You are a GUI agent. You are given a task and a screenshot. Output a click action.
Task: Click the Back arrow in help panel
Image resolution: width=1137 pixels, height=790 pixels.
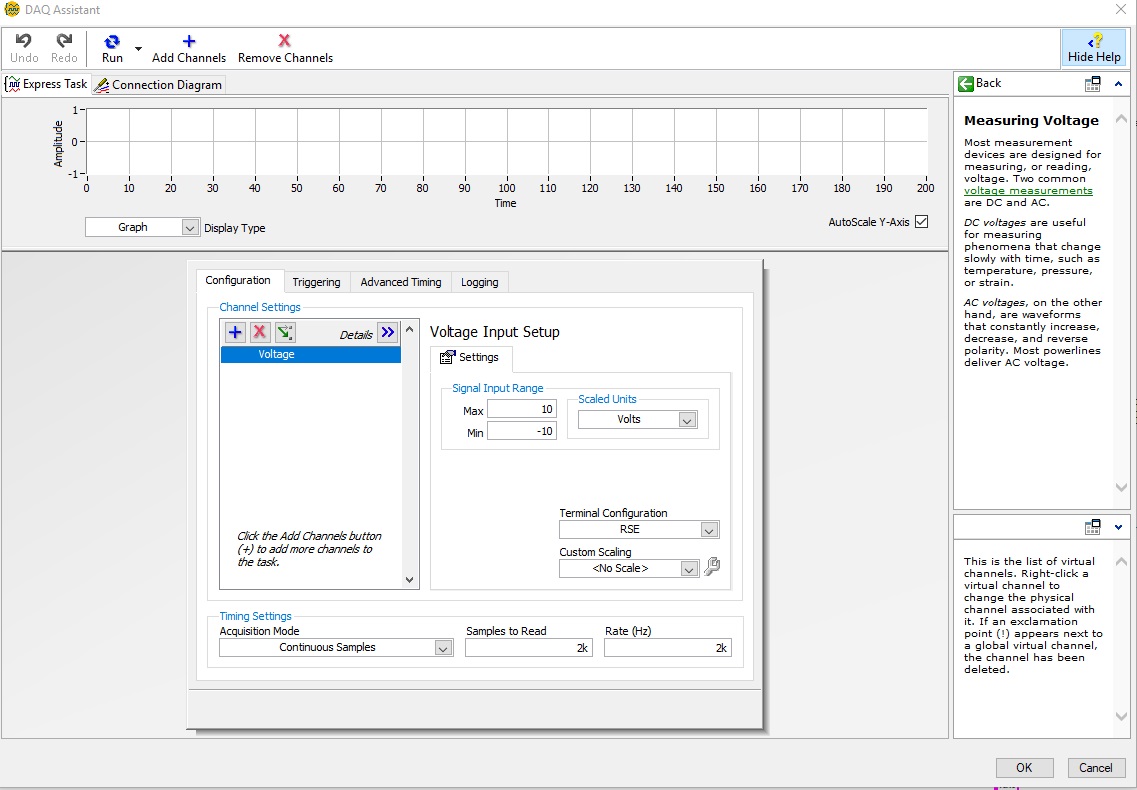click(966, 84)
